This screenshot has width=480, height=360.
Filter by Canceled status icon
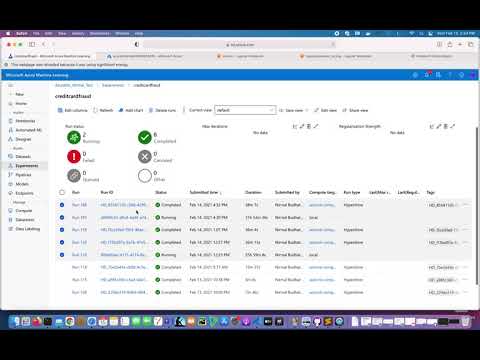click(x=145, y=157)
